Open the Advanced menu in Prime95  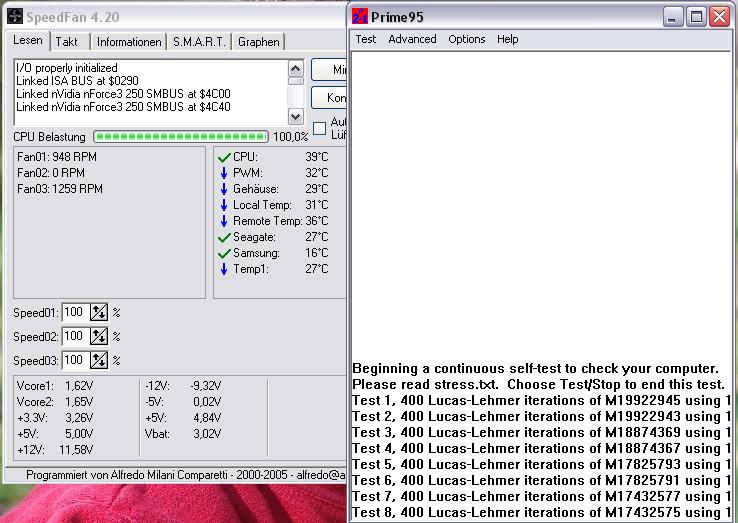point(412,39)
